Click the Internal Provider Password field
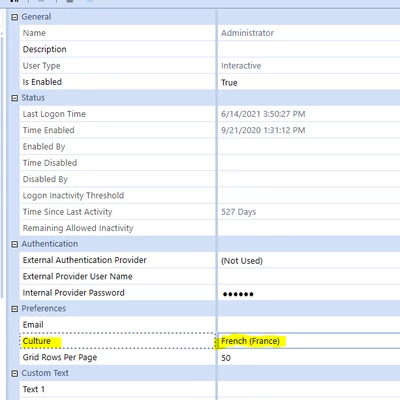The width and height of the screenshot is (400, 400). 309,293
